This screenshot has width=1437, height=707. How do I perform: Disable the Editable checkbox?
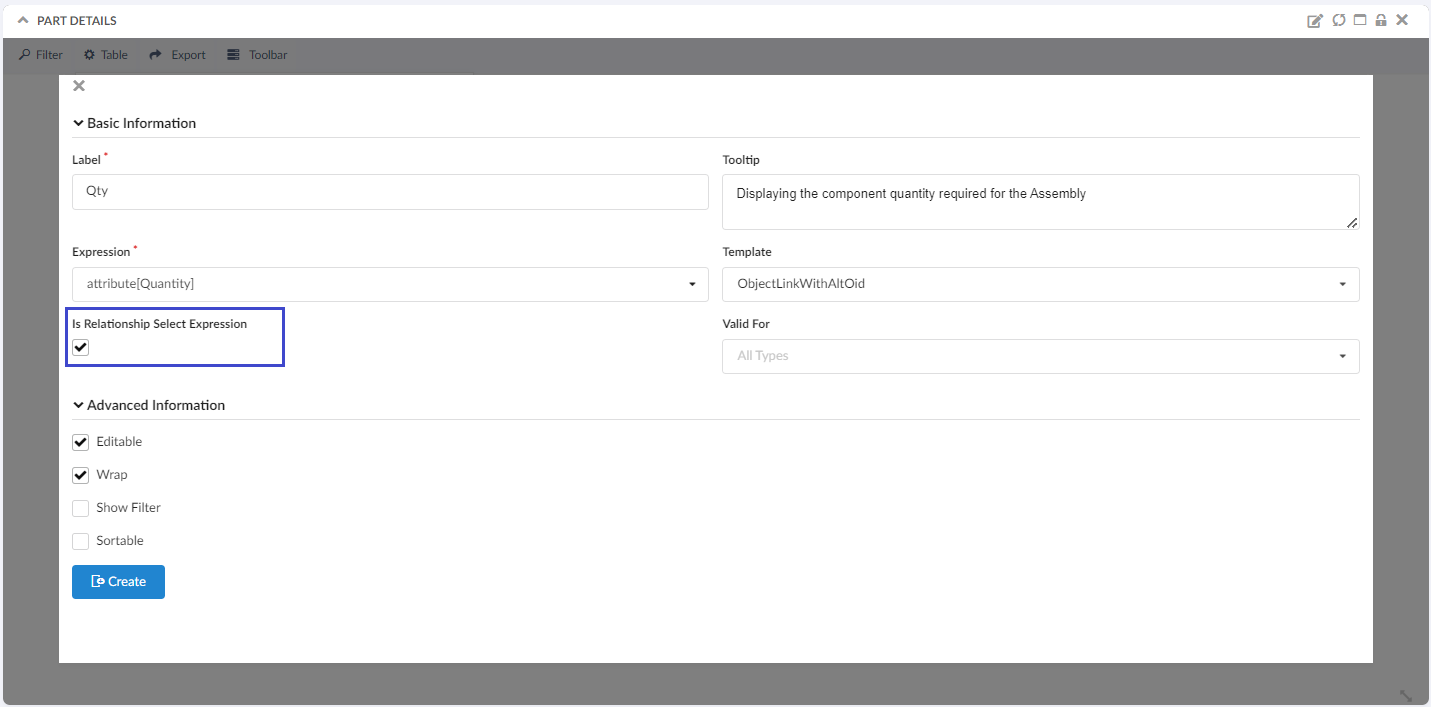81,442
